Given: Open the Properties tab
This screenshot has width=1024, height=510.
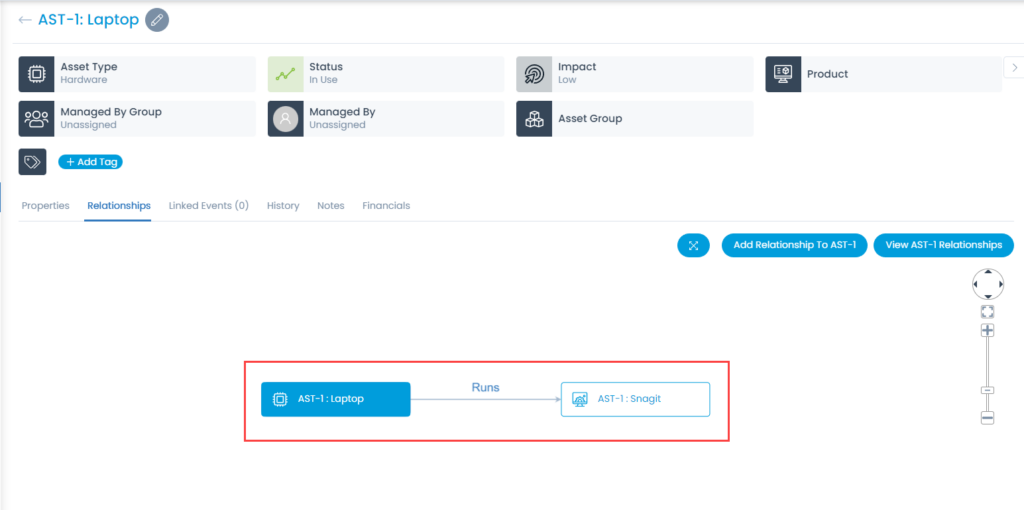Looking at the screenshot, I should 46,206.
